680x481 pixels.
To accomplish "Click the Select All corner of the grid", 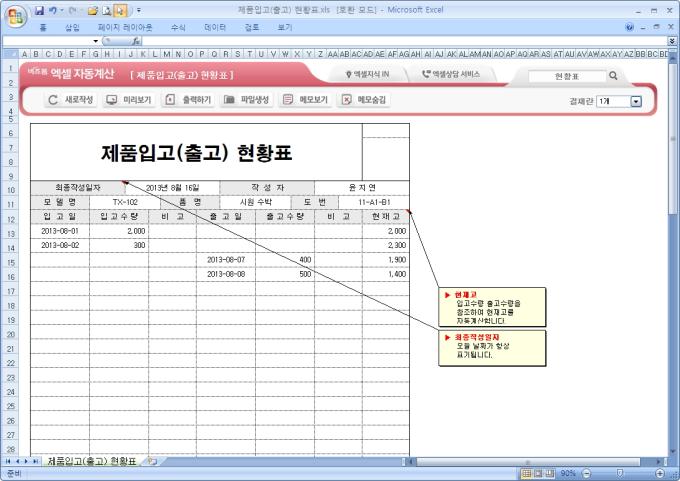I will click(10, 54).
